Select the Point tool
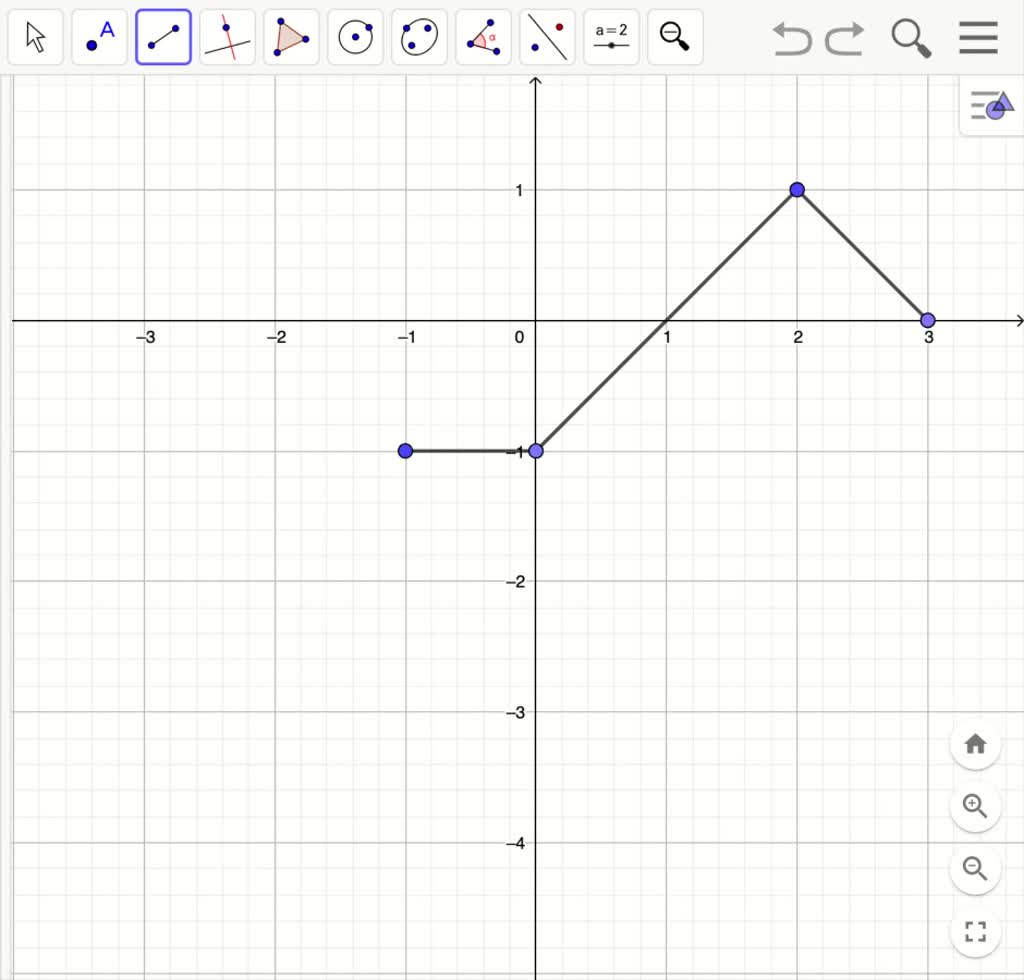The image size is (1024, 980). click(x=99, y=36)
